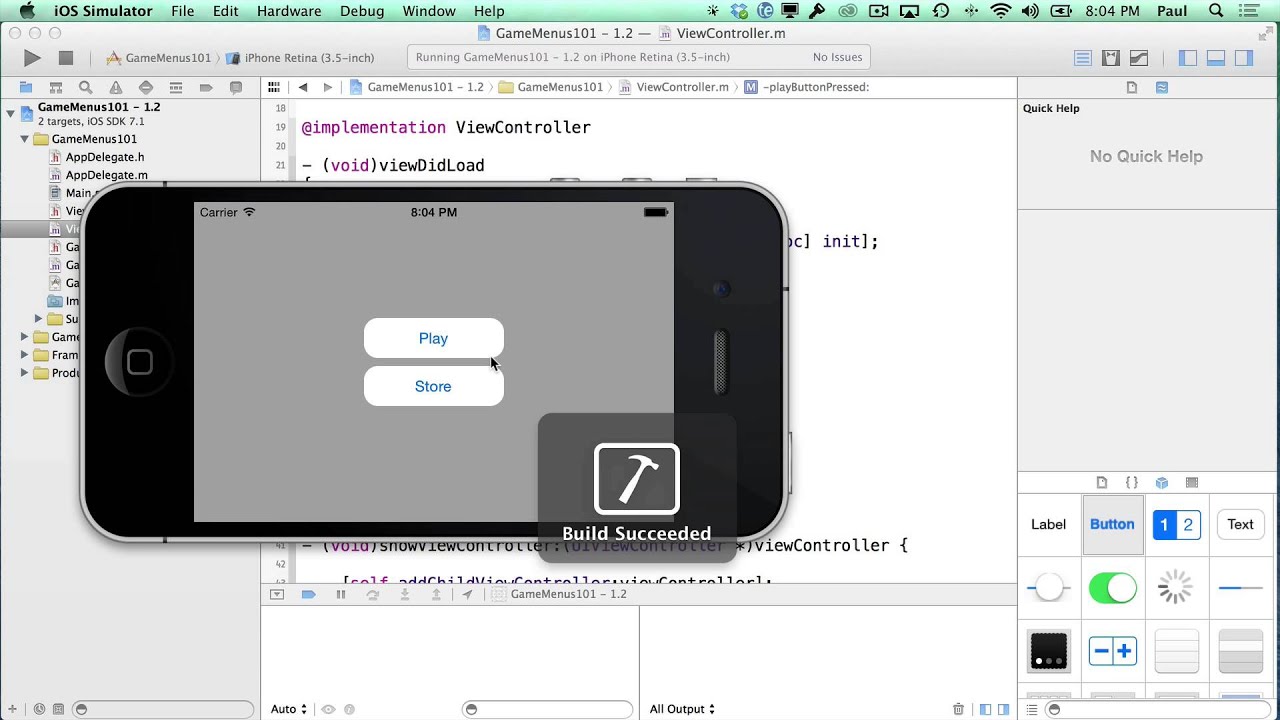Open the GameMenus101 scheme selector
Image resolution: width=1280 pixels, height=720 pixels.
point(159,58)
